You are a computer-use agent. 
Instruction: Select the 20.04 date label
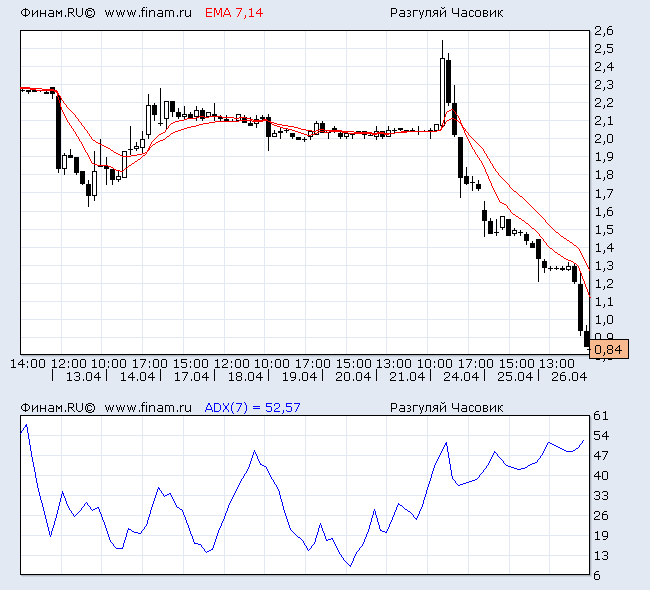(353, 376)
